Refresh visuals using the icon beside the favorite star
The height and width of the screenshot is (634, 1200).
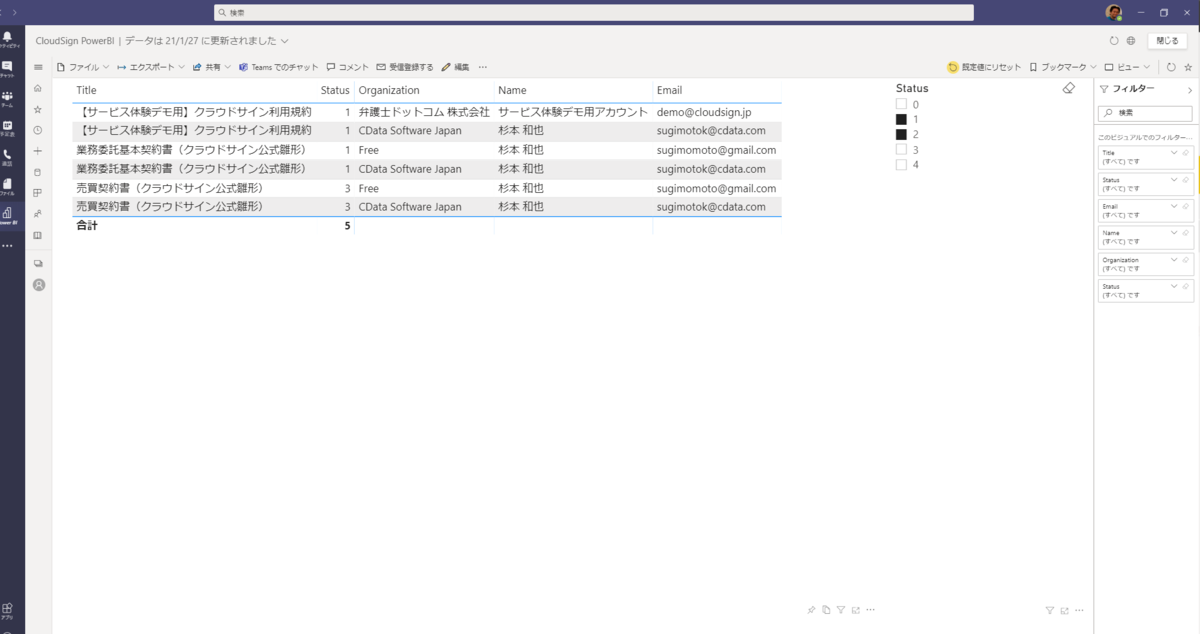click(x=1171, y=67)
